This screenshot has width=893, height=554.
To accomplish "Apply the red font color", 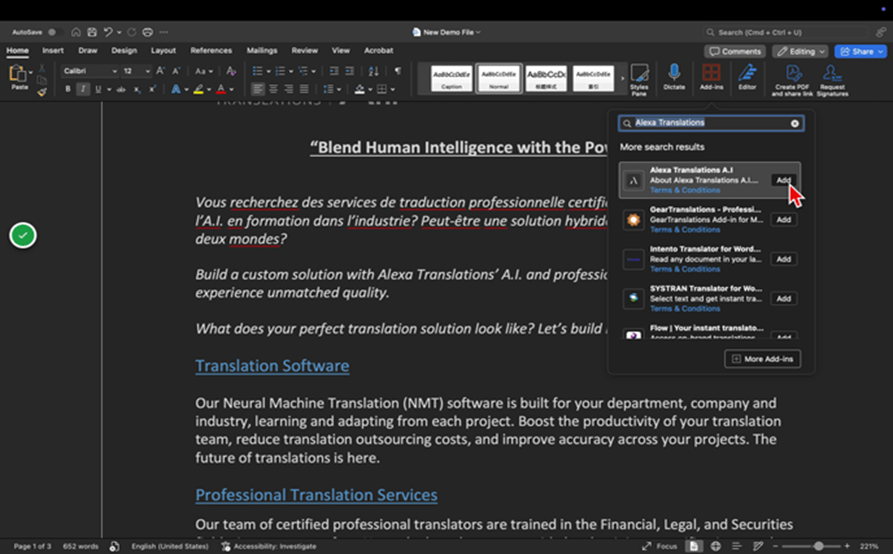I will pos(221,89).
